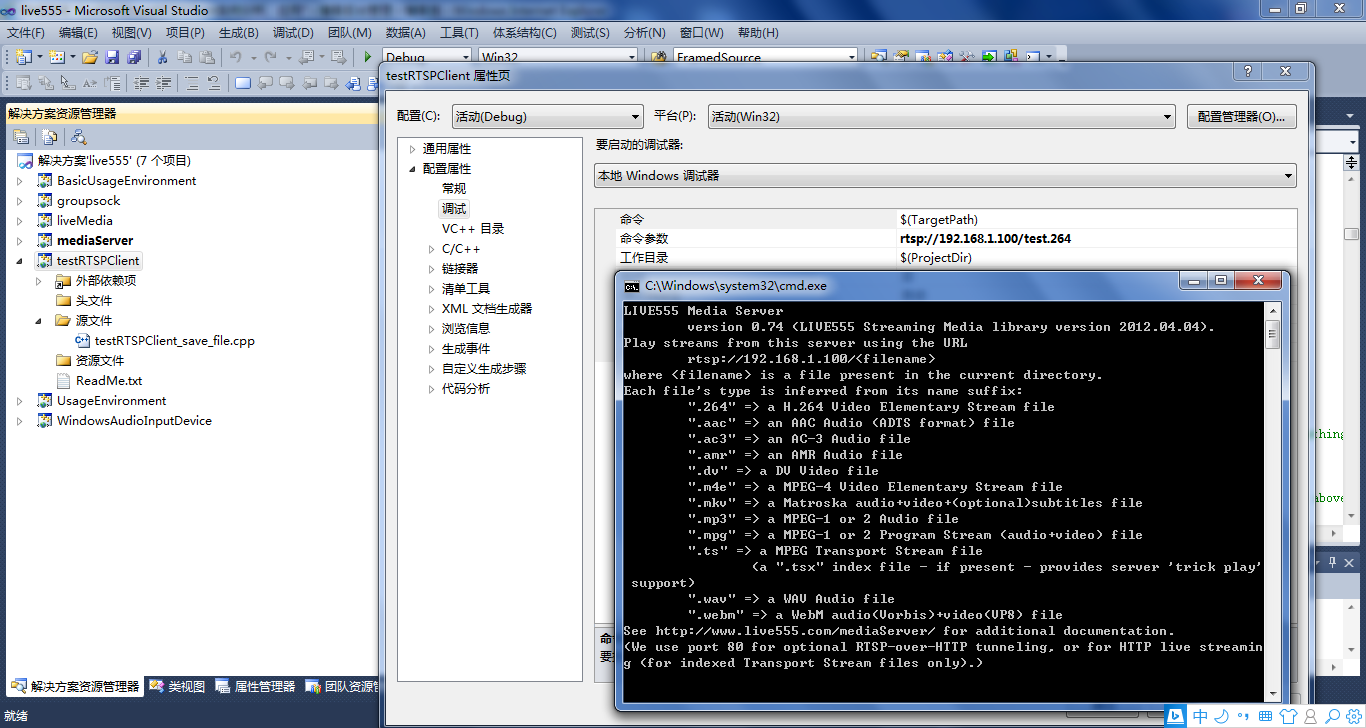Image resolution: width=1366 pixels, height=728 pixels.
Task: Collapse the testRTSPClient project node
Action: pos(19,261)
